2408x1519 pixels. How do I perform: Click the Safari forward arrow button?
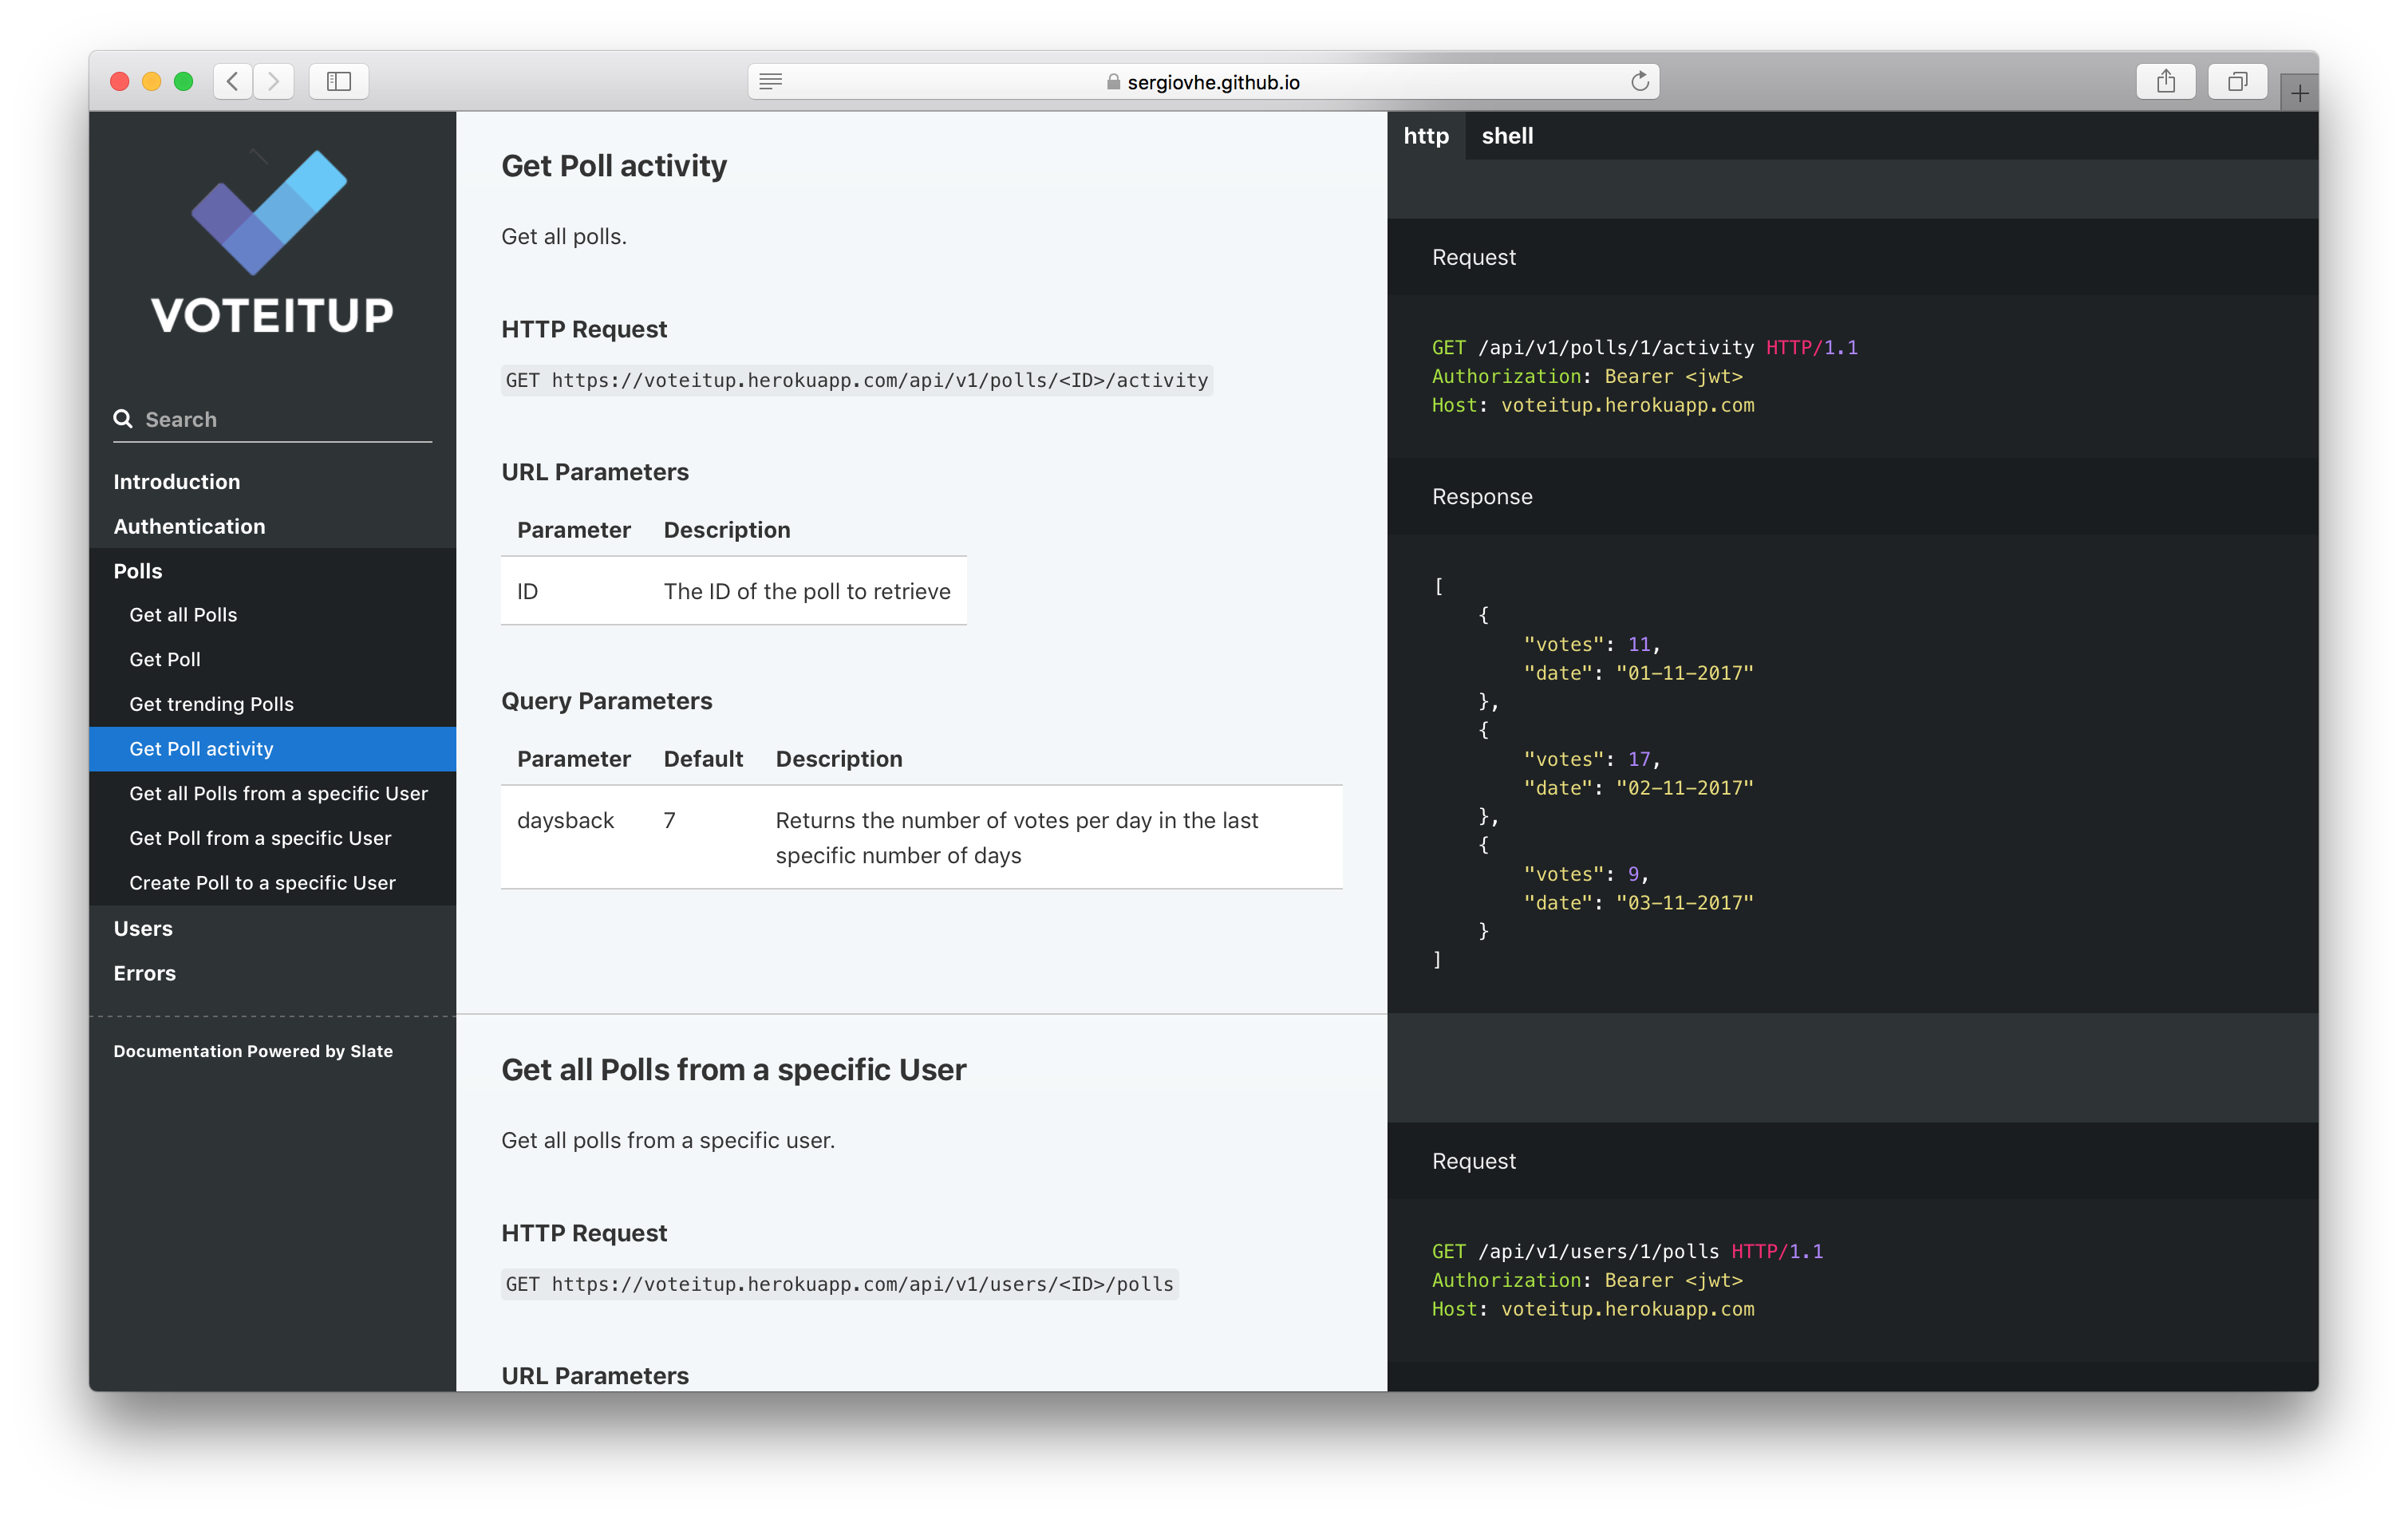pos(274,81)
